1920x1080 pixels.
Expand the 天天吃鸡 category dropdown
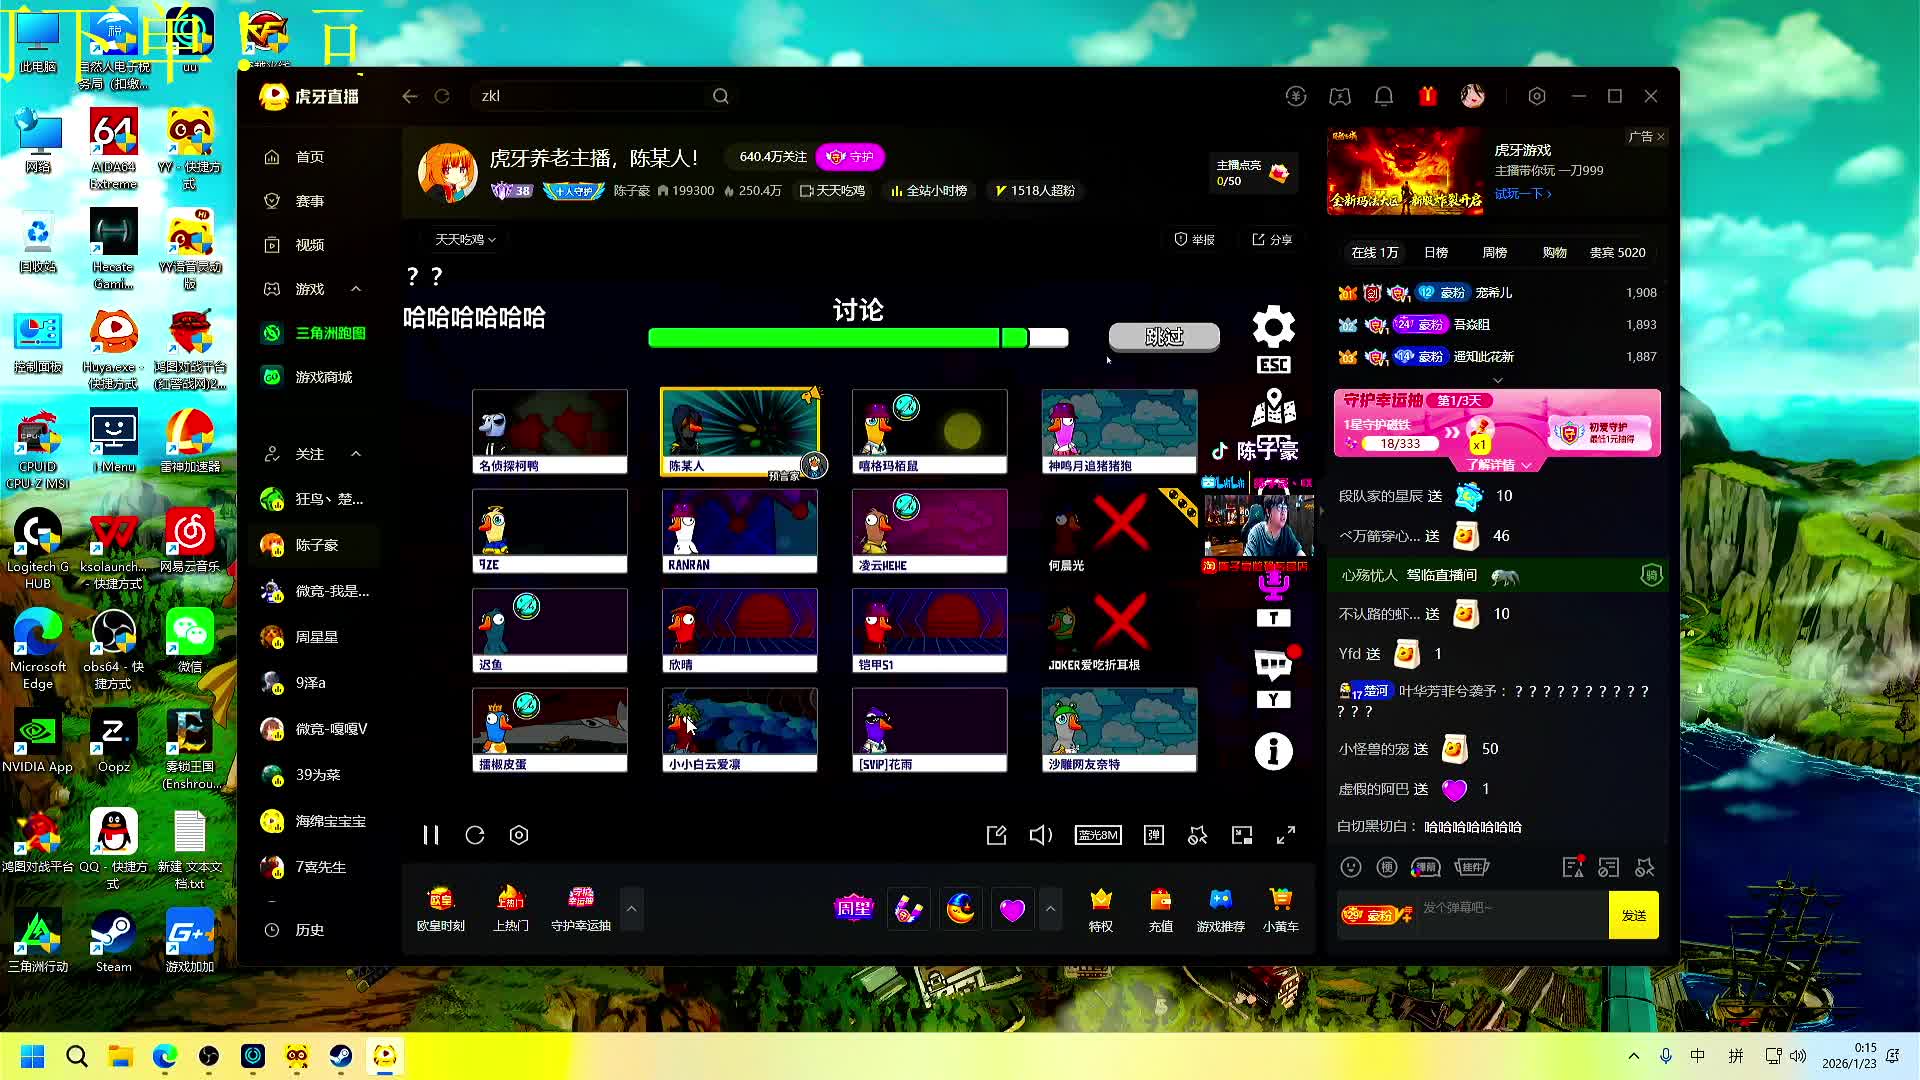point(465,240)
